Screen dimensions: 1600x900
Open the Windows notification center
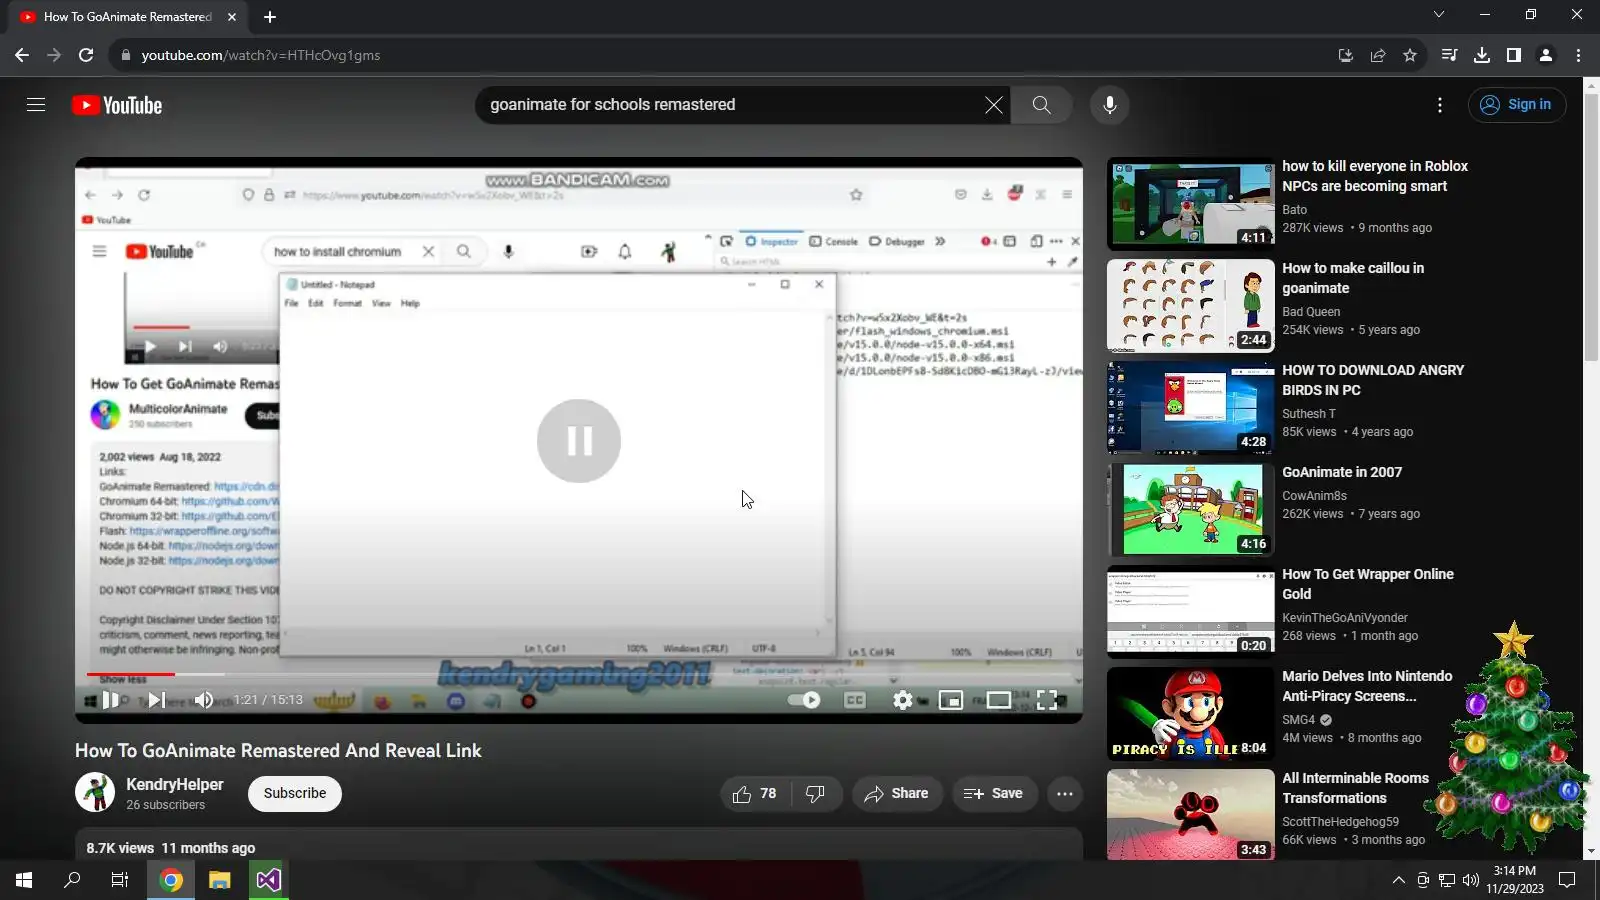[1568, 880]
